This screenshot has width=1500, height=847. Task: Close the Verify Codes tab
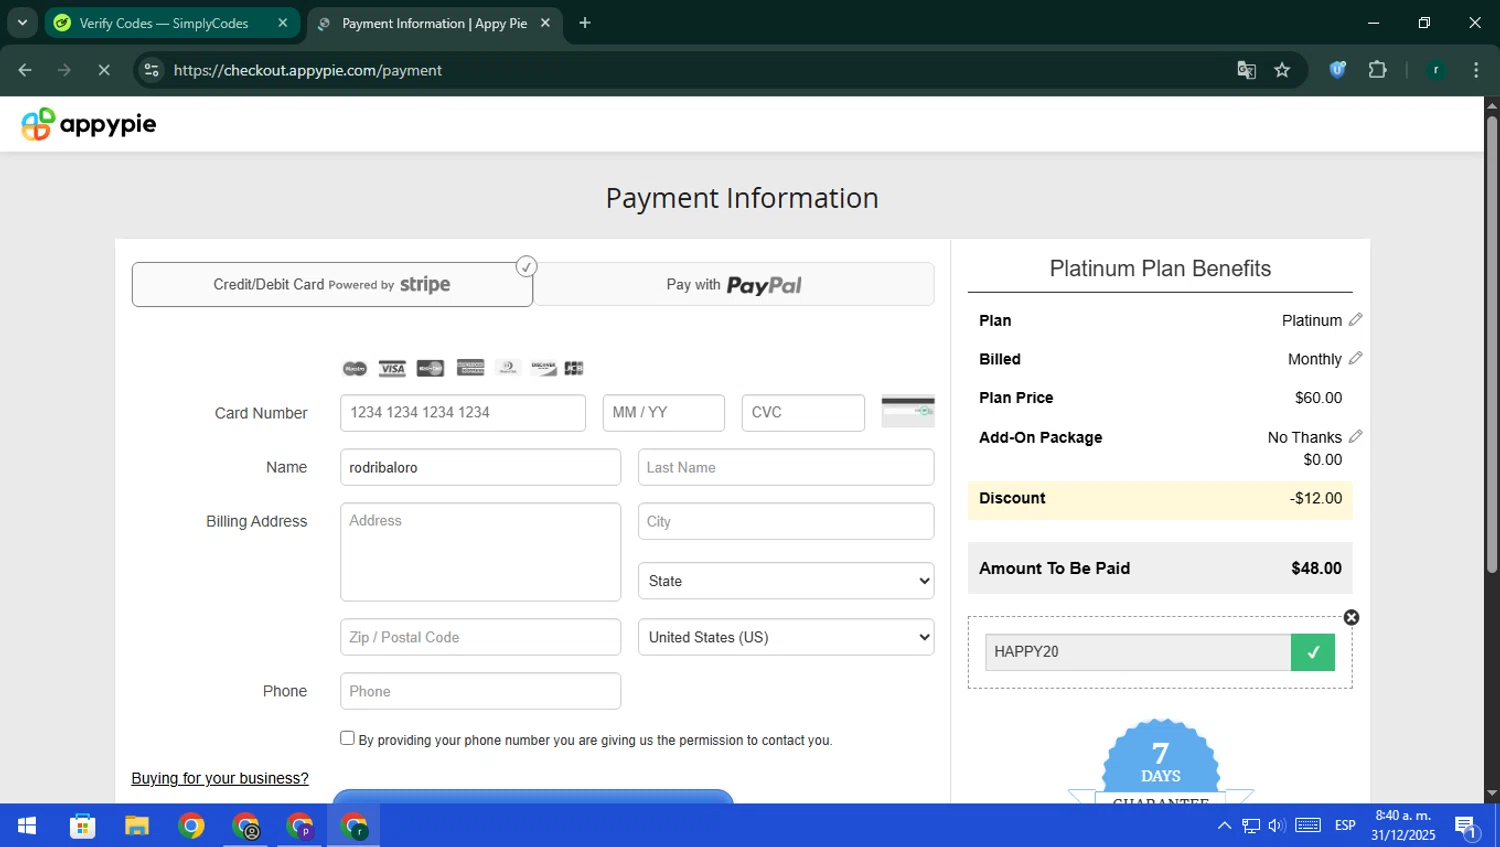[282, 23]
